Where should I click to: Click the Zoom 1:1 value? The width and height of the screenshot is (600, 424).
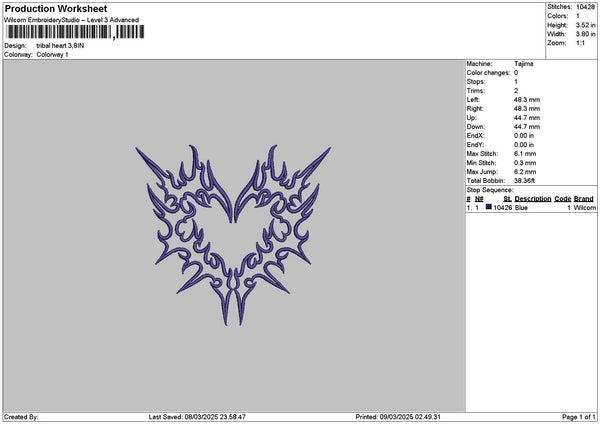point(580,43)
